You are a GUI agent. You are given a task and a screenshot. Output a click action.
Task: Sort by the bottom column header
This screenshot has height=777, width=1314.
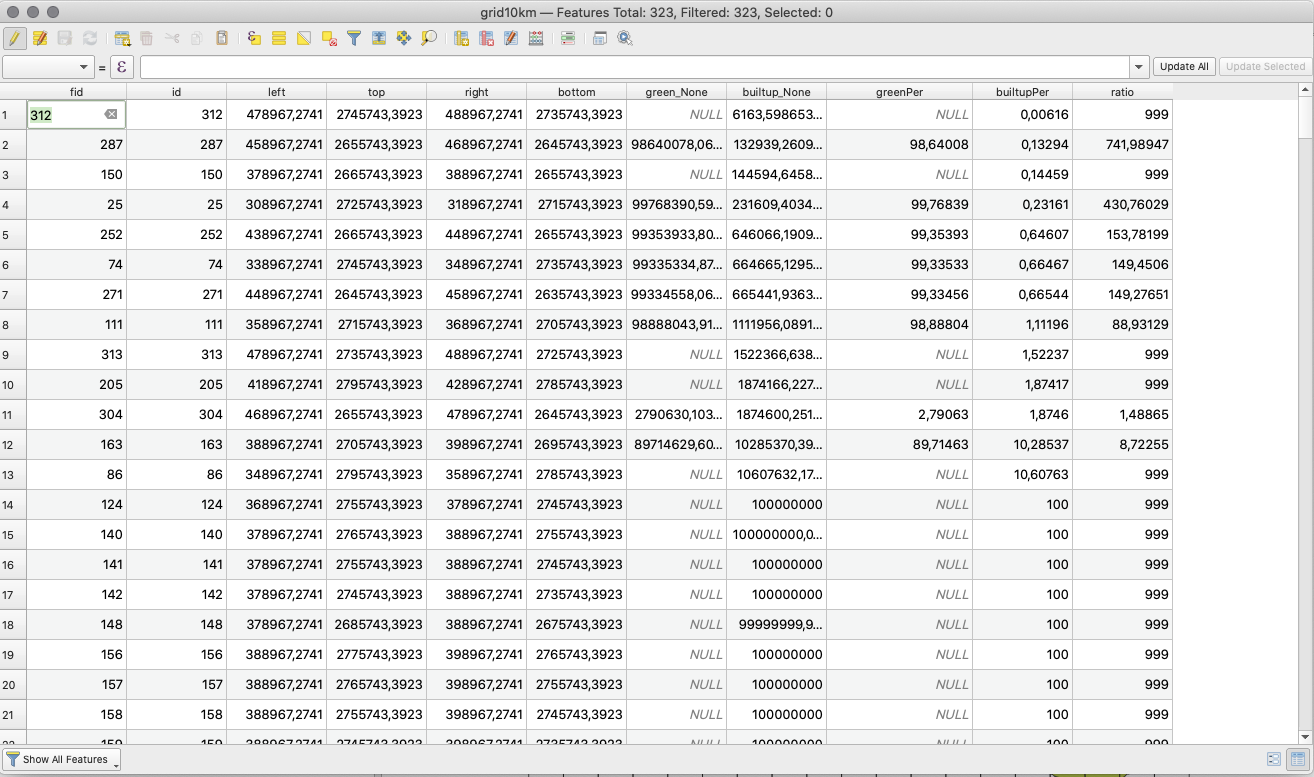tap(576, 92)
